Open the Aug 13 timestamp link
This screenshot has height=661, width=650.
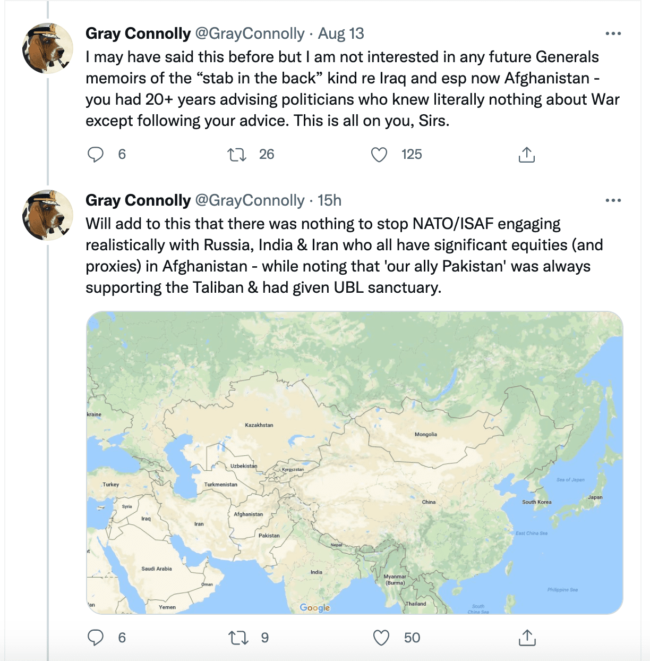click(x=343, y=33)
